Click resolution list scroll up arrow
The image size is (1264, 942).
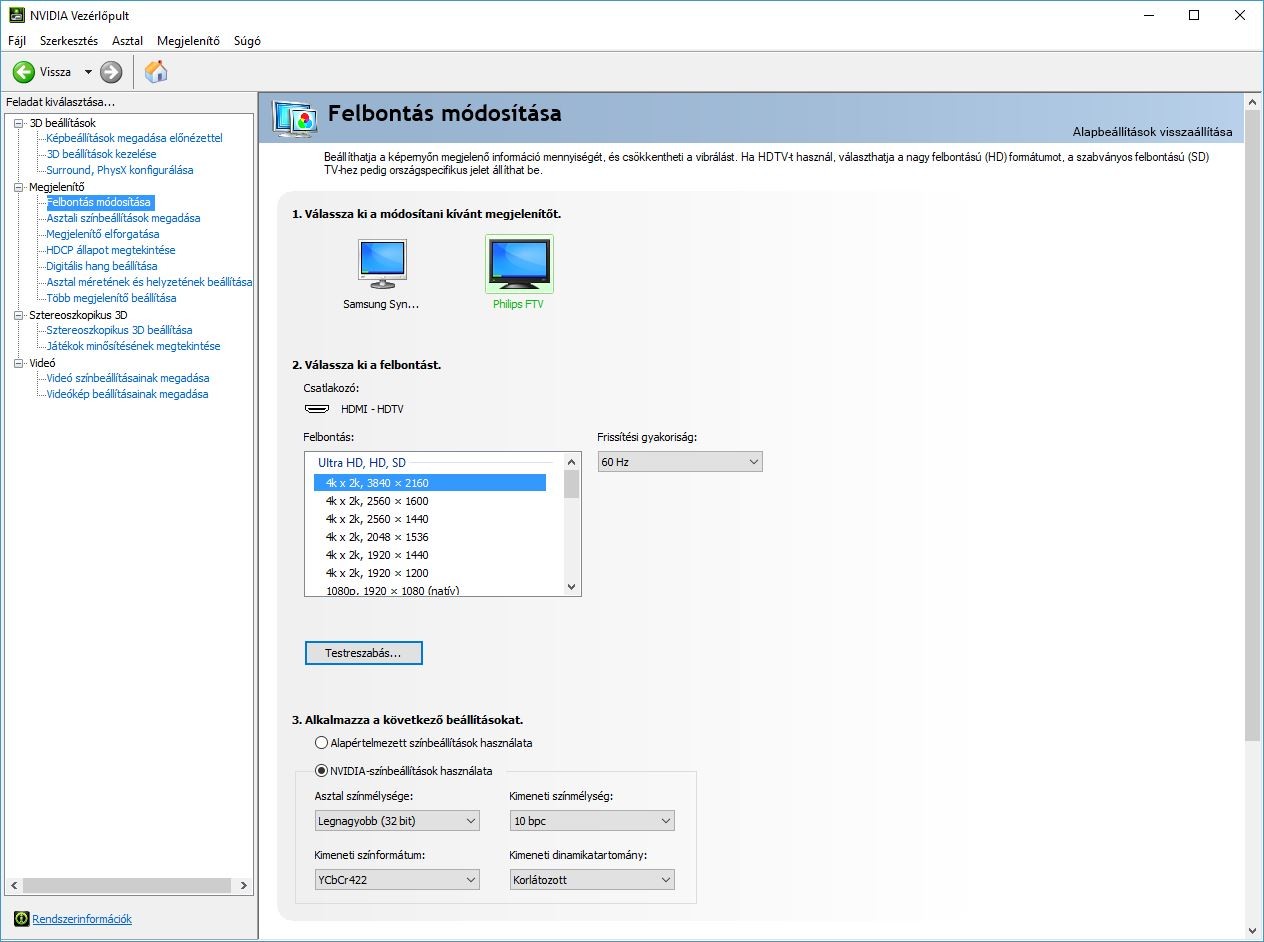[572, 462]
